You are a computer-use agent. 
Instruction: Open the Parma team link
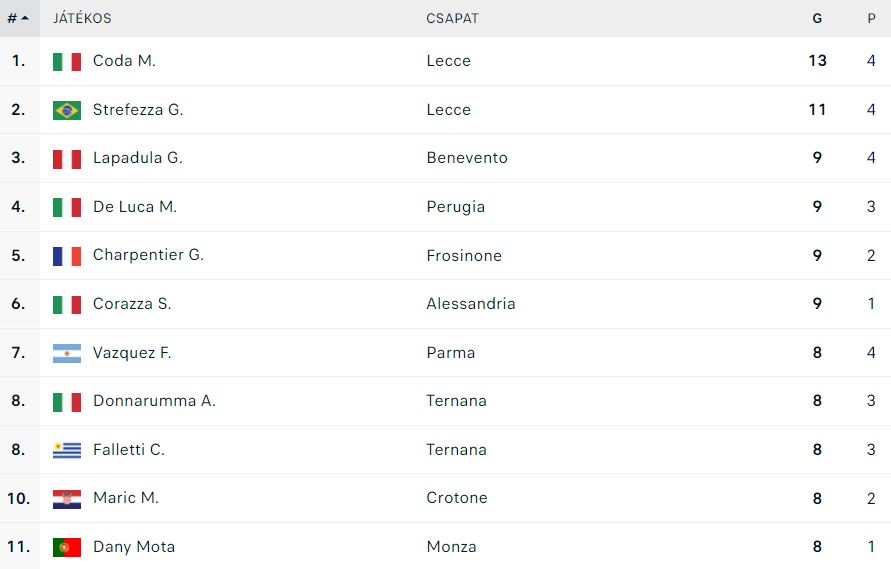451,353
